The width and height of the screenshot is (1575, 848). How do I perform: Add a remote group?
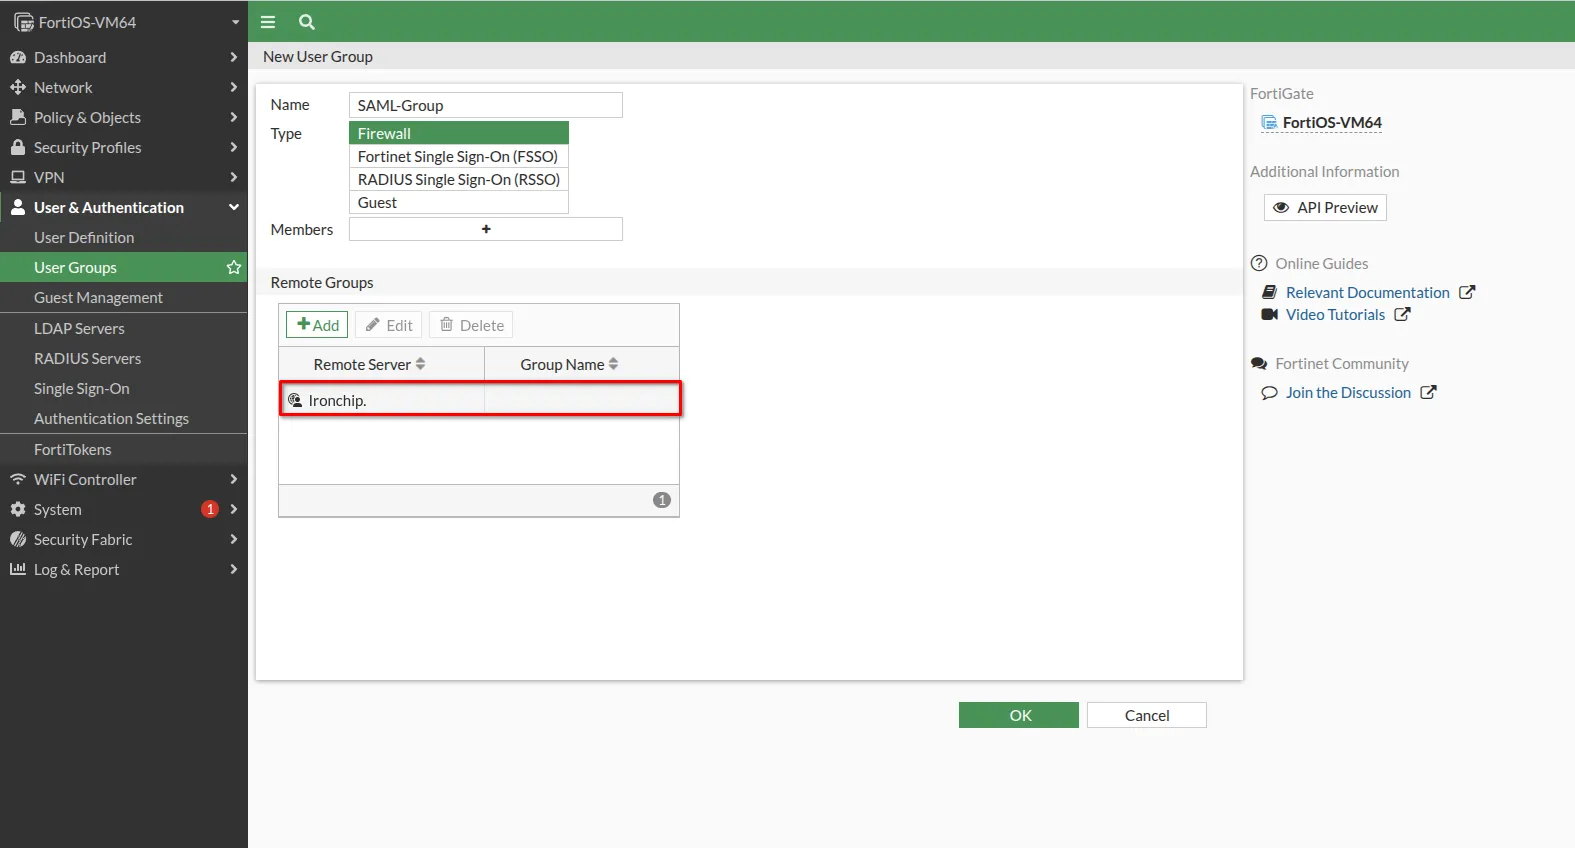pyautogui.click(x=318, y=325)
